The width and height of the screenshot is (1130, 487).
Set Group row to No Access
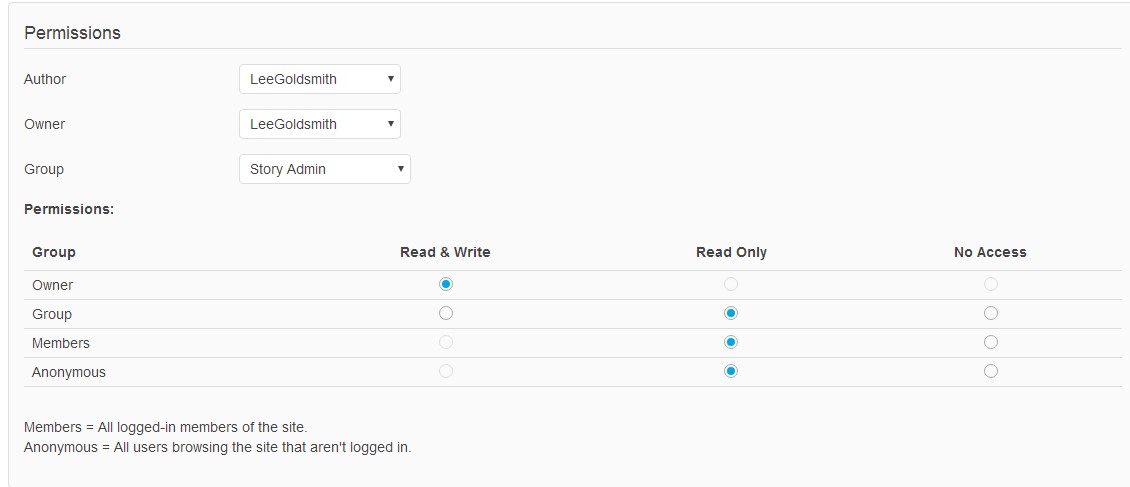[x=990, y=313]
